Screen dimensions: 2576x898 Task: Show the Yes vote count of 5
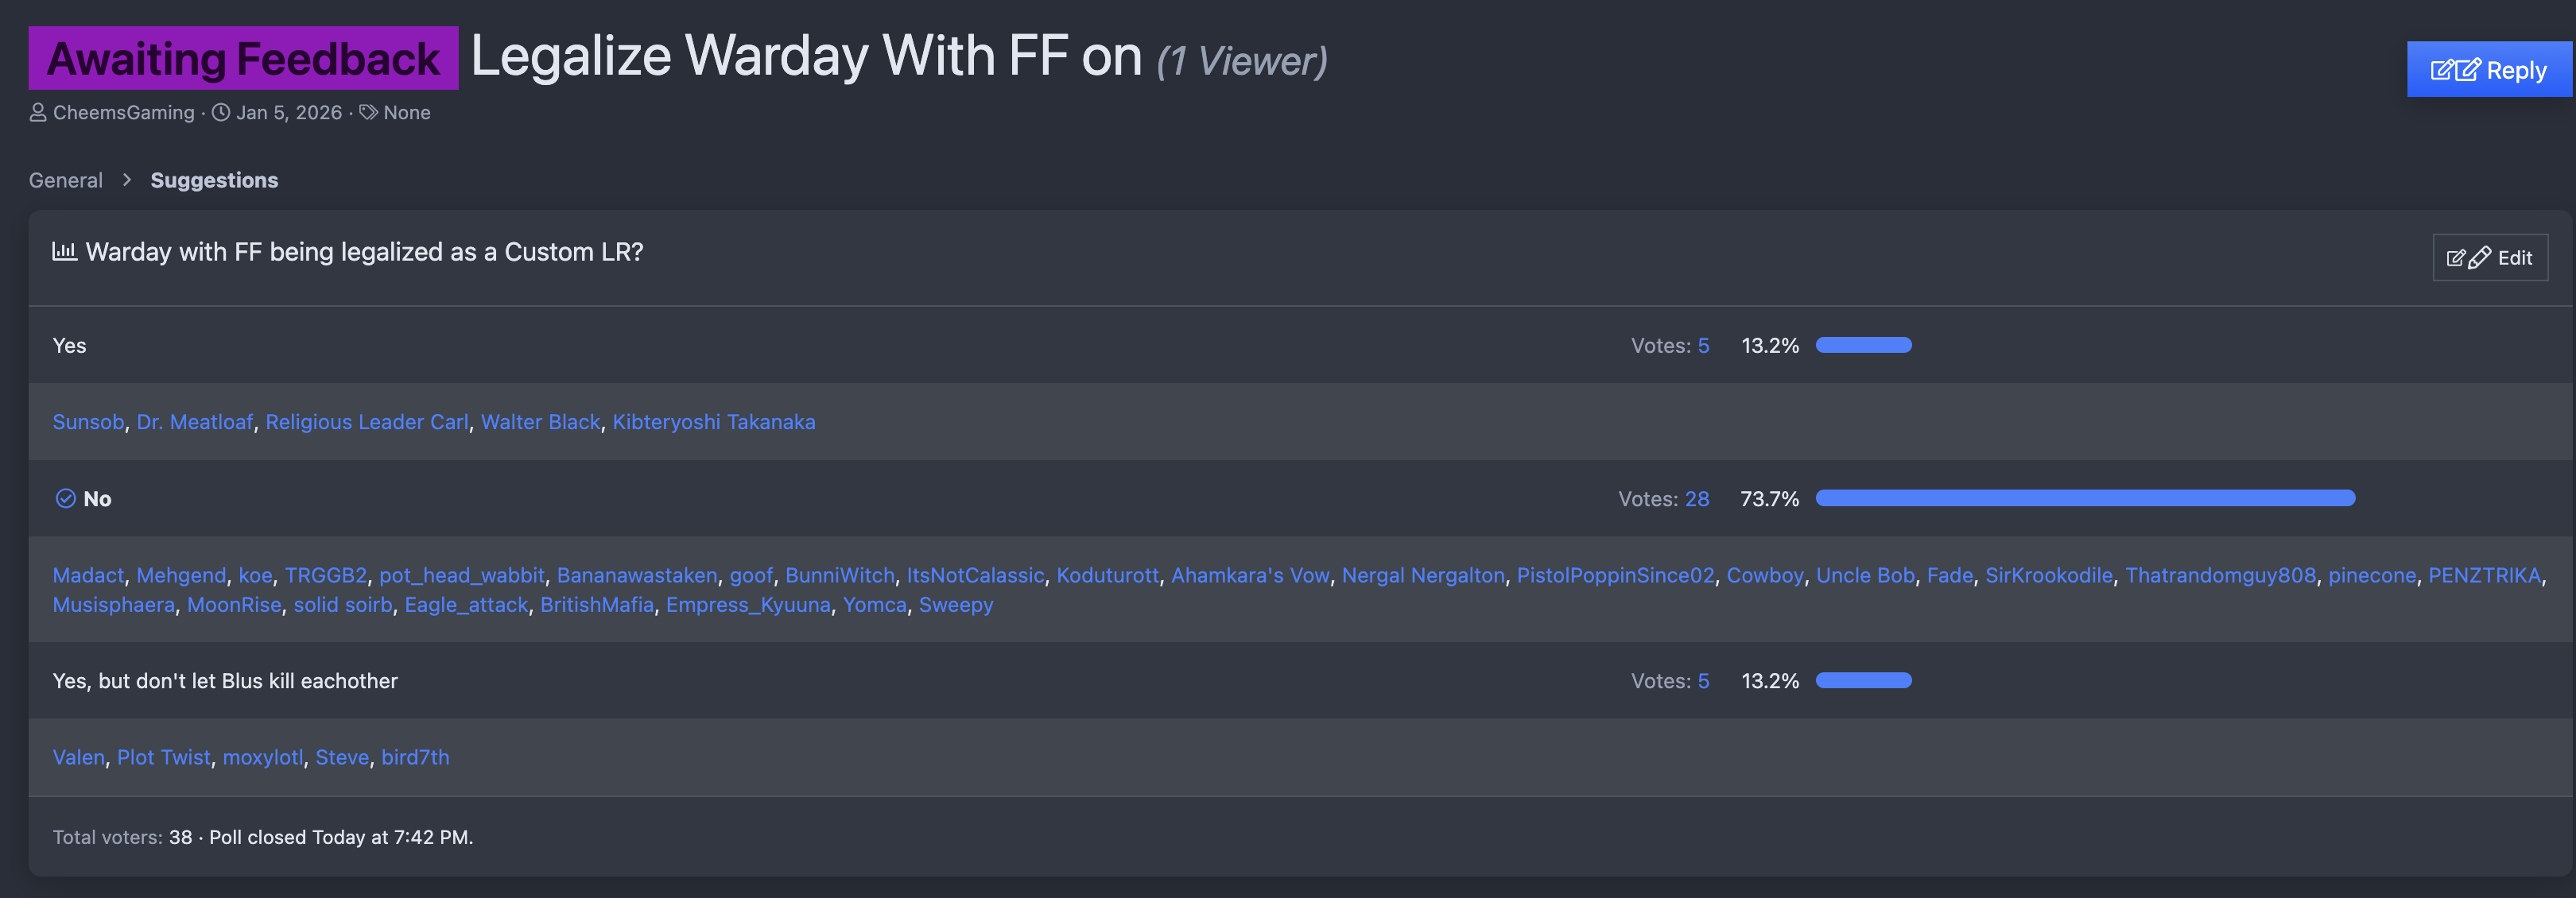coord(1703,346)
